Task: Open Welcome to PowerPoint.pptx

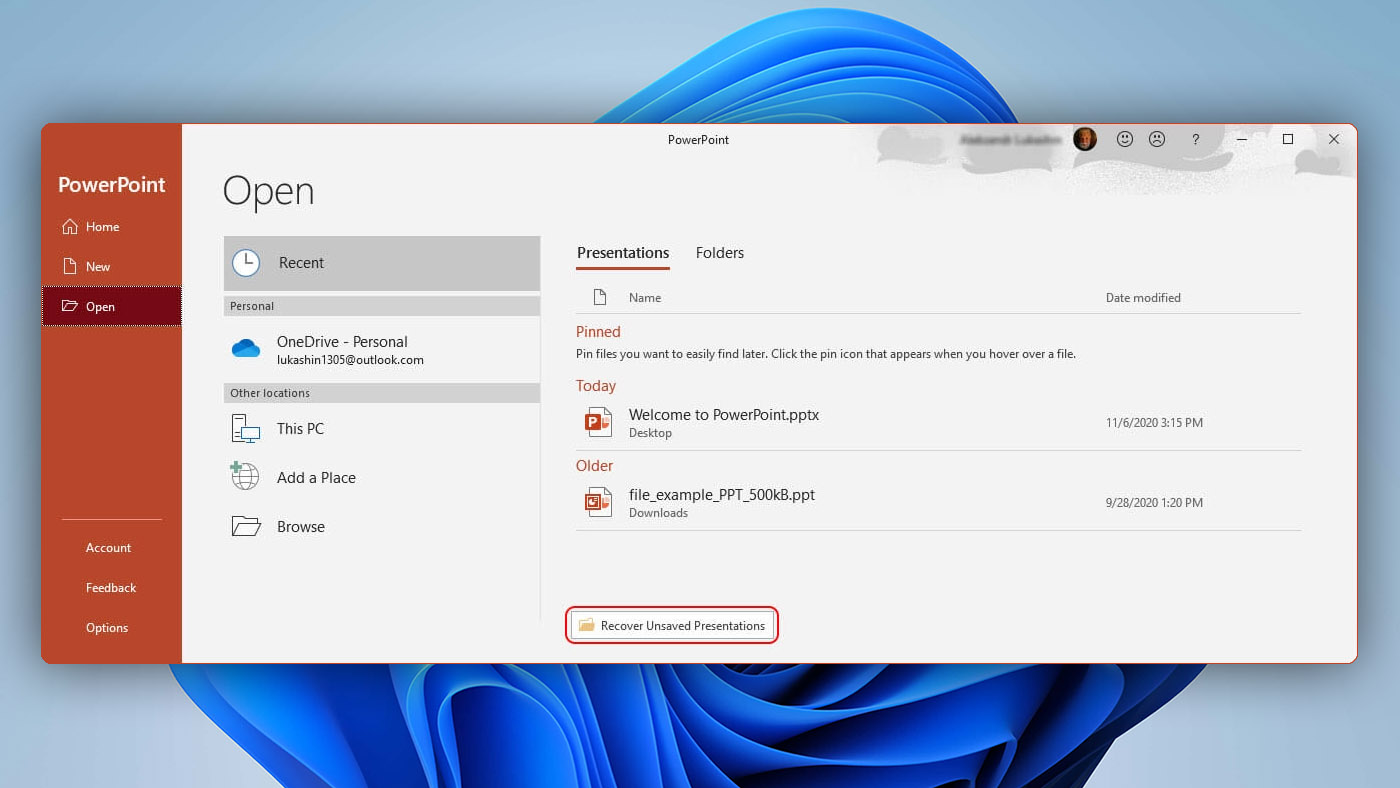Action: 938,423
